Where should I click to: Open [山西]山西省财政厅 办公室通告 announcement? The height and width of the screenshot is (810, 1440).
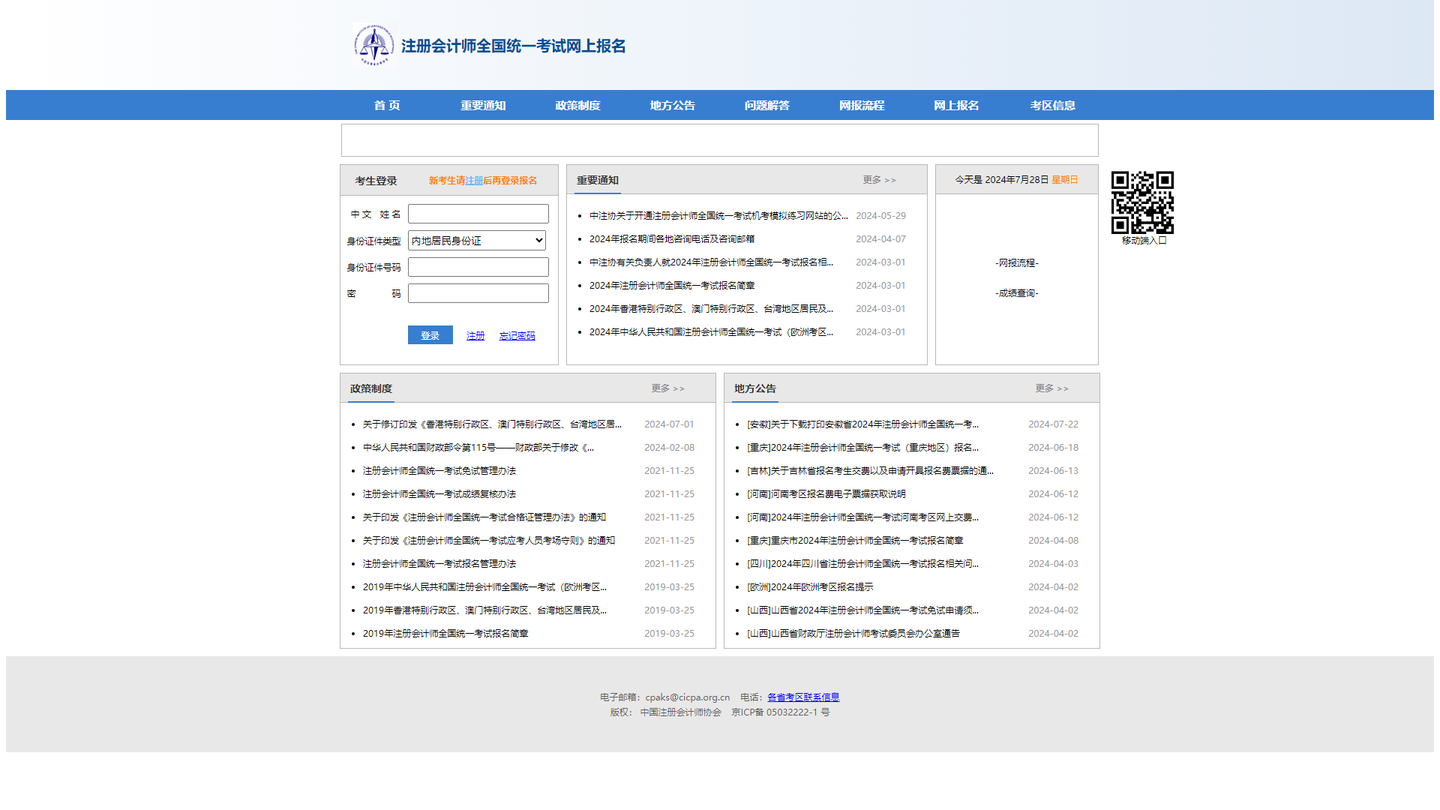coord(853,633)
